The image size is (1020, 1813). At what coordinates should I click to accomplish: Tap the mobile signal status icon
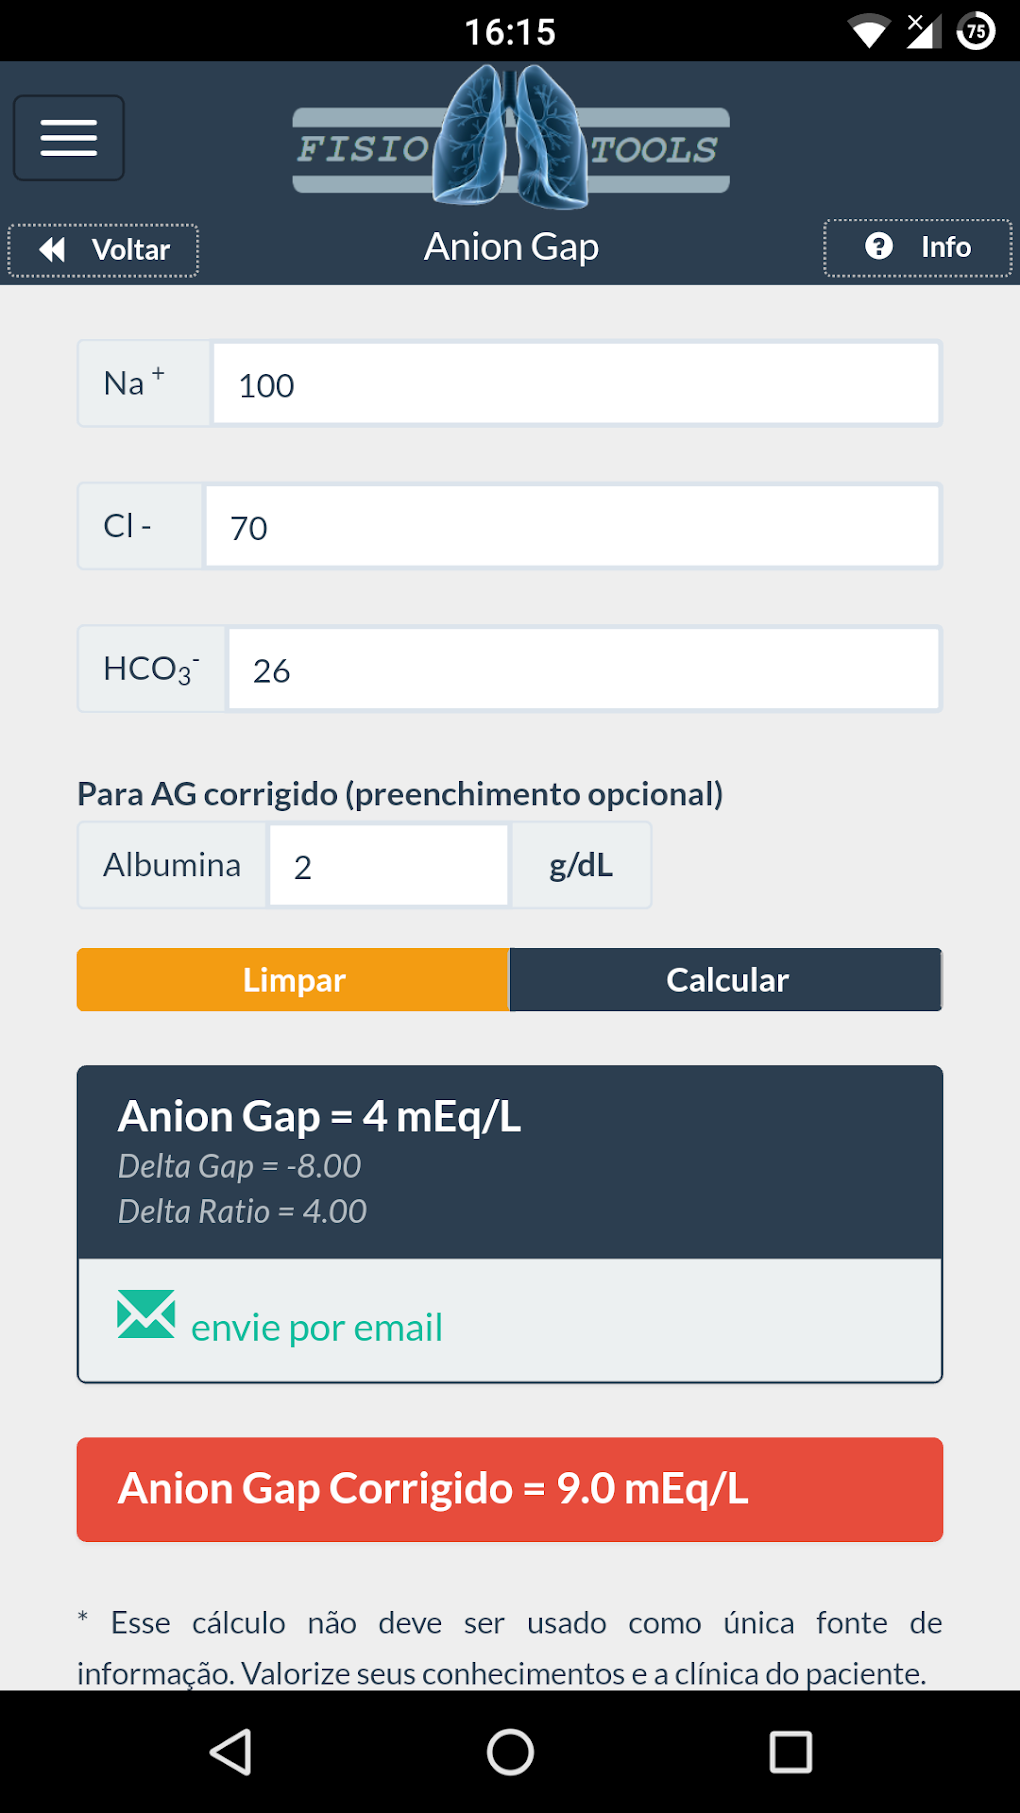pyautogui.click(x=923, y=32)
